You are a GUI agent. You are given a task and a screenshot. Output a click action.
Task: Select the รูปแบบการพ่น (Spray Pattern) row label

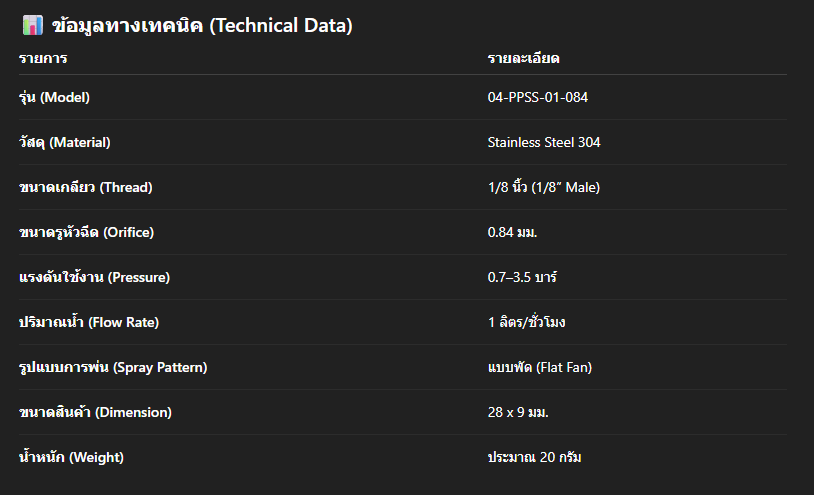[113, 368]
